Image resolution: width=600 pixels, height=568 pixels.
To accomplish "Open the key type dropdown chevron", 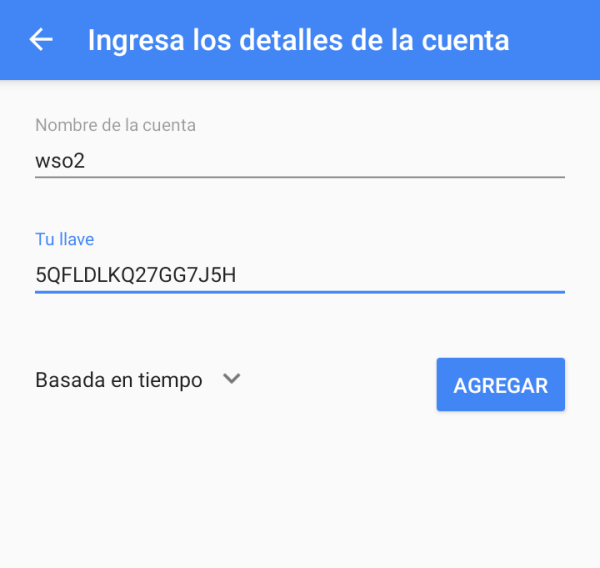I will pos(232,379).
